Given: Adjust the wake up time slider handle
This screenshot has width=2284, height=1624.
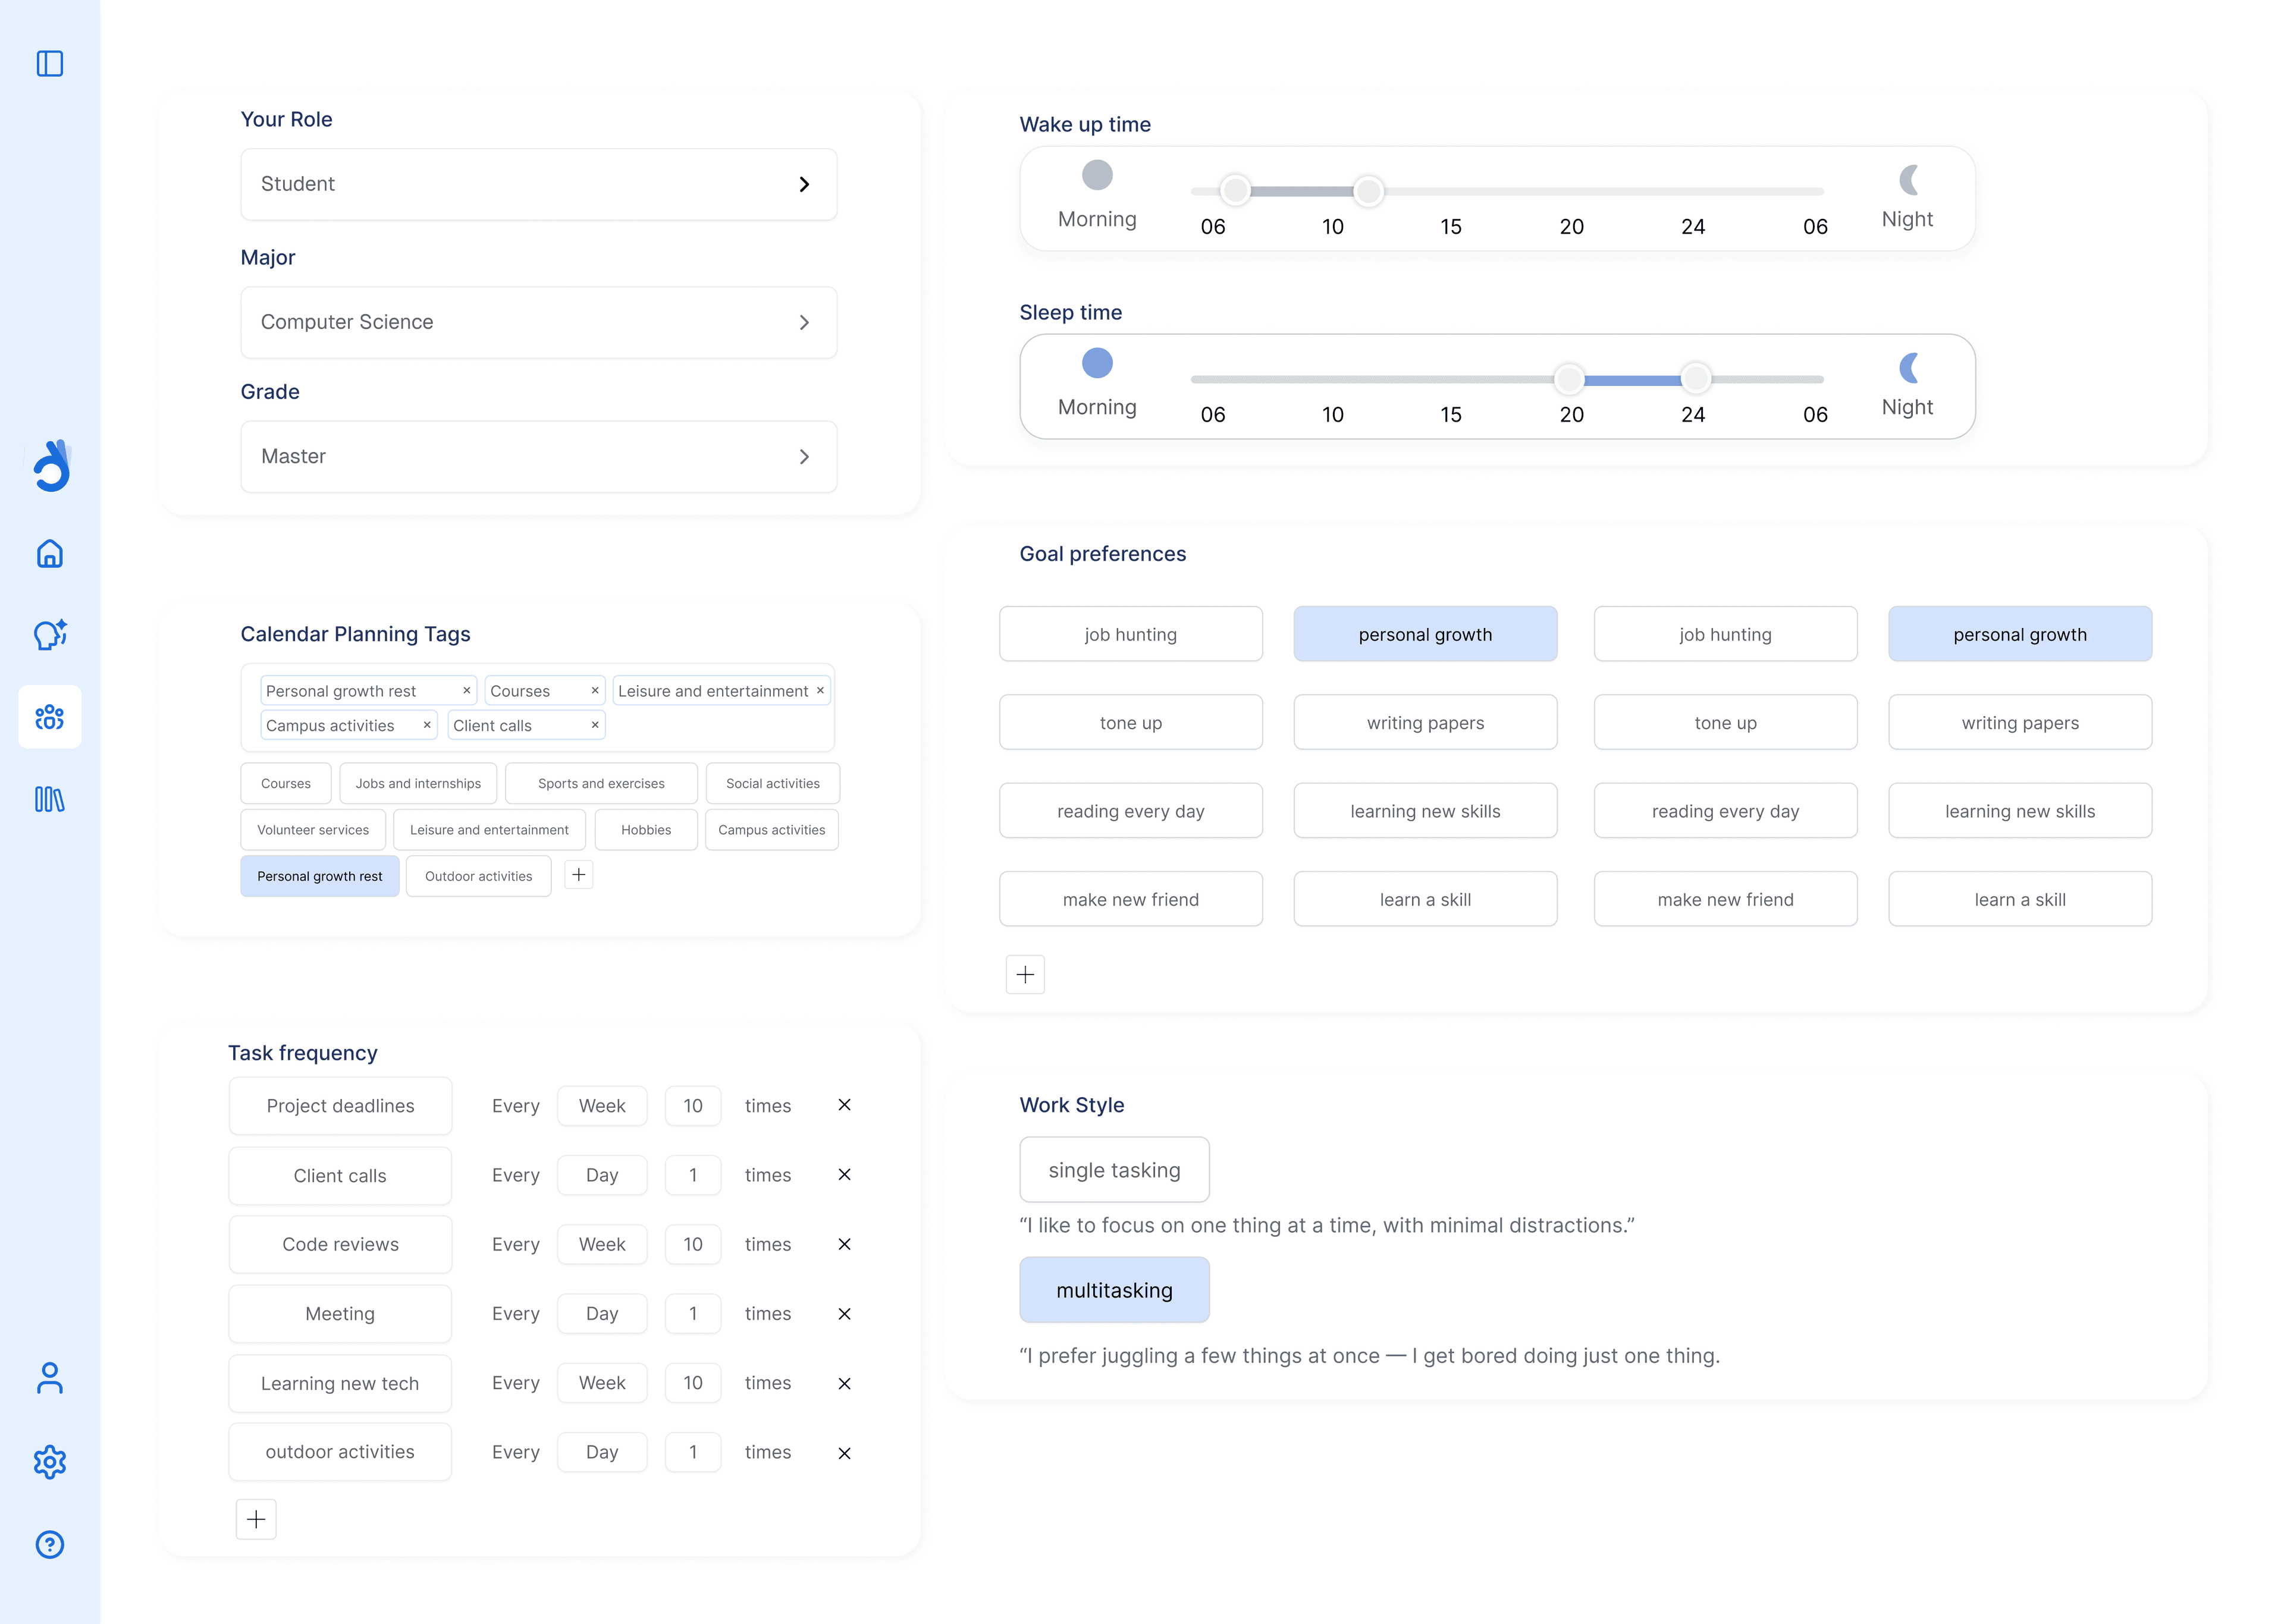Looking at the screenshot, I should [x=1236, y=190].
